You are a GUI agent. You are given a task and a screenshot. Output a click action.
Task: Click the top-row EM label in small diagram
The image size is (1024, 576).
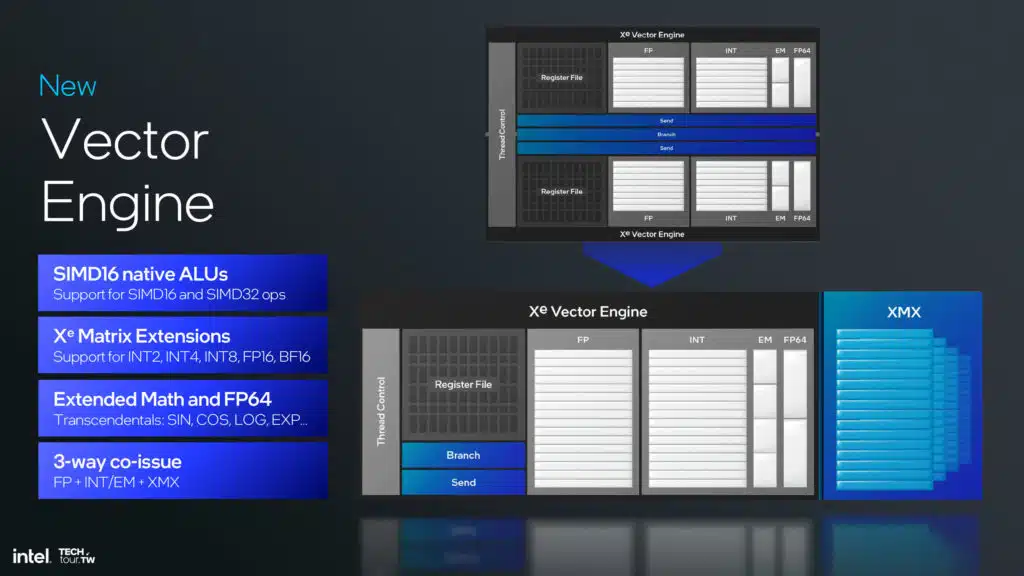(x=780, y=51)
